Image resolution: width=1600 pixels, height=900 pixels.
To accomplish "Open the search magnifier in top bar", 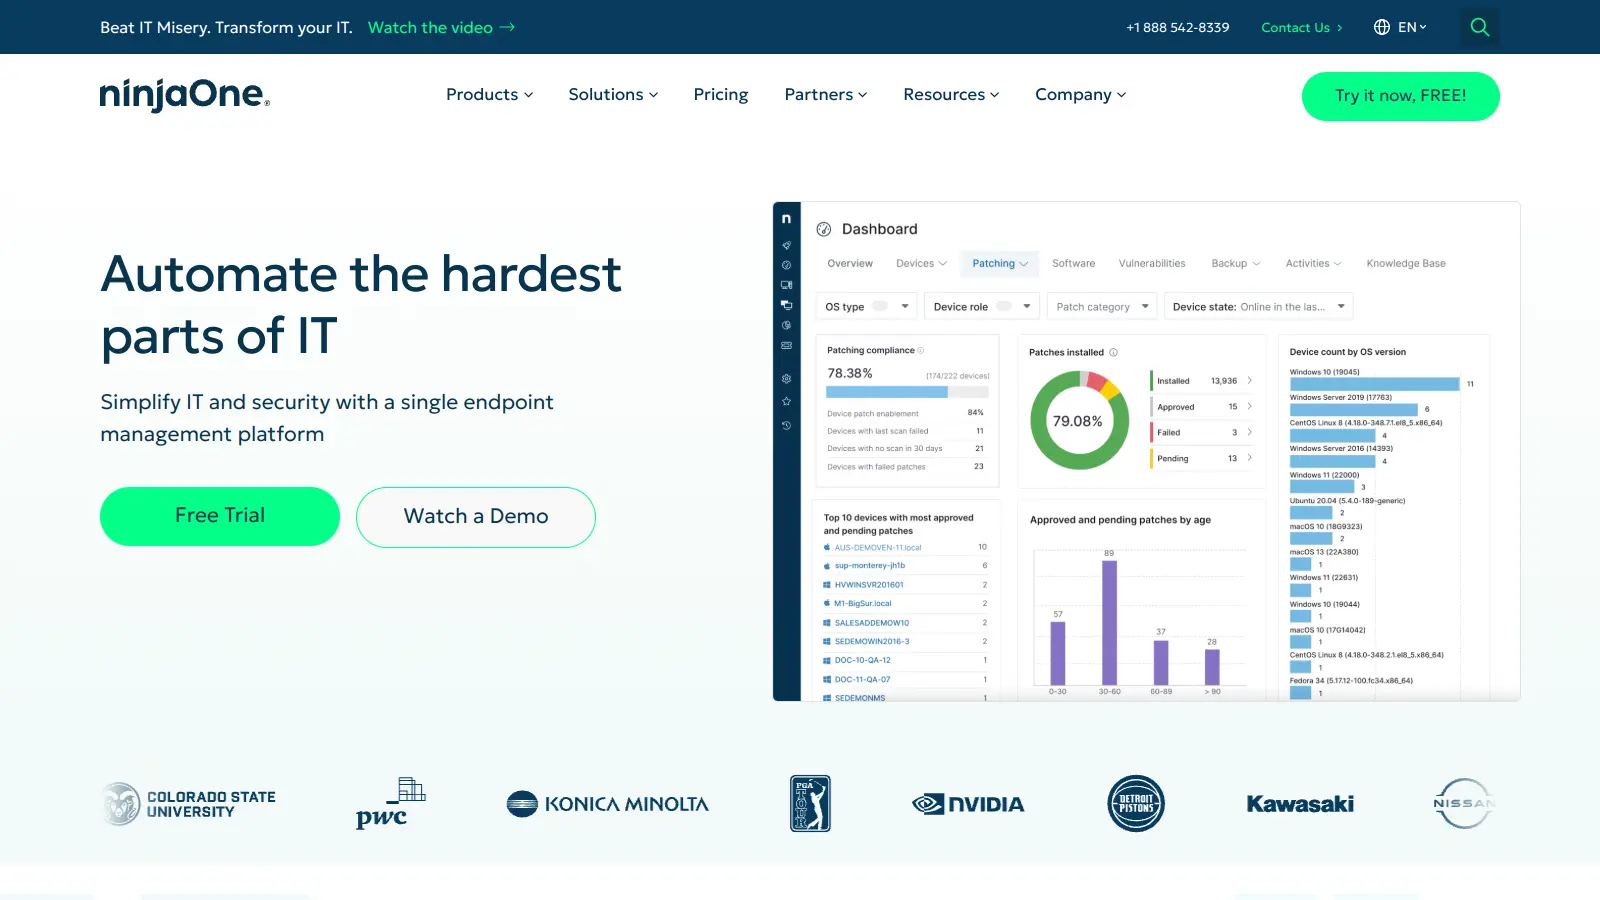I will pyautogui.click(x=1479, y=27).
